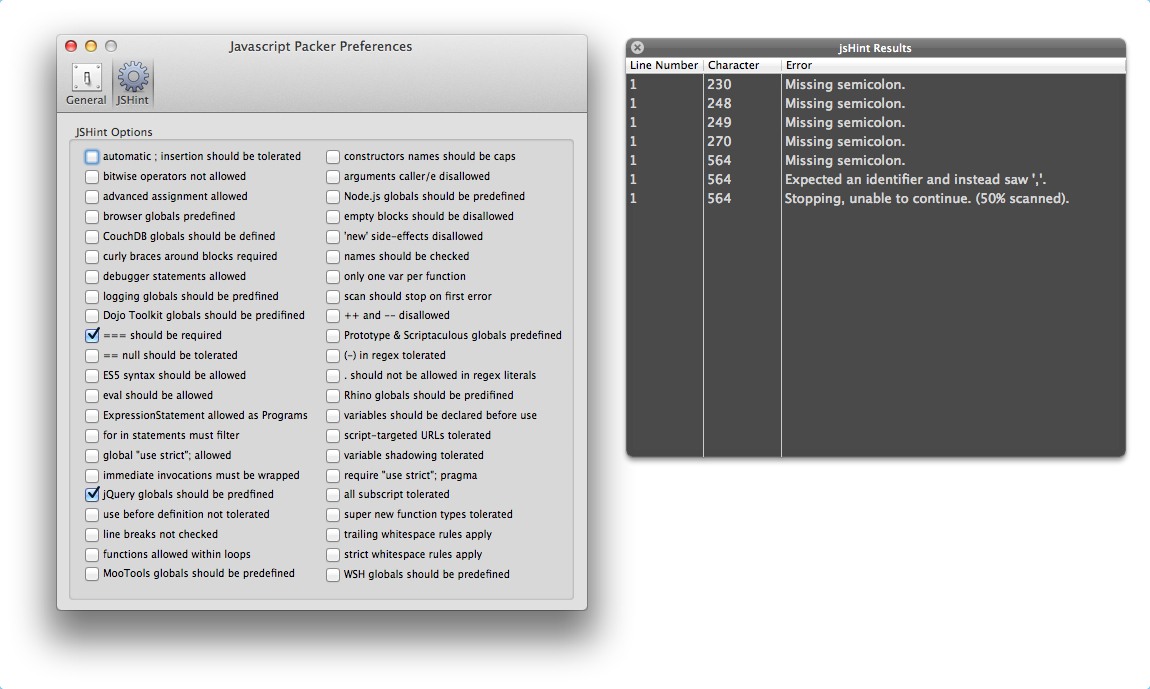Enable strict whitespace rules apply
1150x689 pixels.
tap(333, 555)
